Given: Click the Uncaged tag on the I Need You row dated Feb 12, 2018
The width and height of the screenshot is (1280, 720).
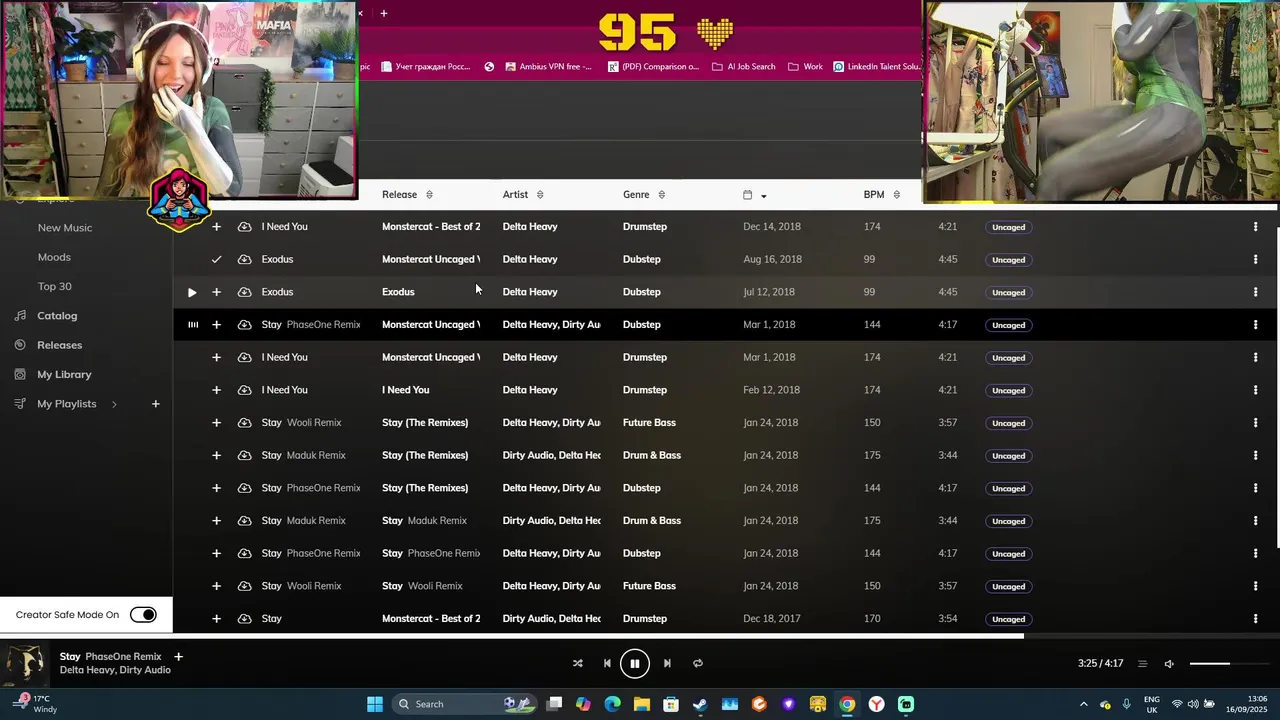Looking at the screenshot, I should 1008,390.
